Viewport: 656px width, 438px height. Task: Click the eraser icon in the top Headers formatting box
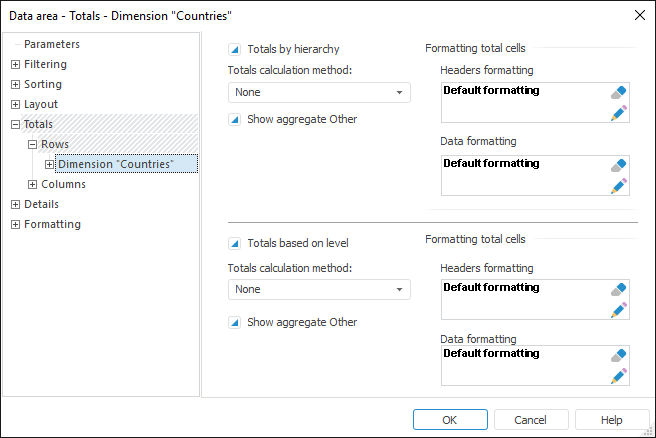[x=619, y=92]
